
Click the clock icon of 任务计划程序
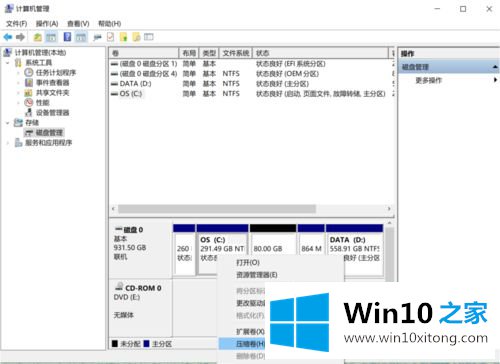click(x=29, y=72)
